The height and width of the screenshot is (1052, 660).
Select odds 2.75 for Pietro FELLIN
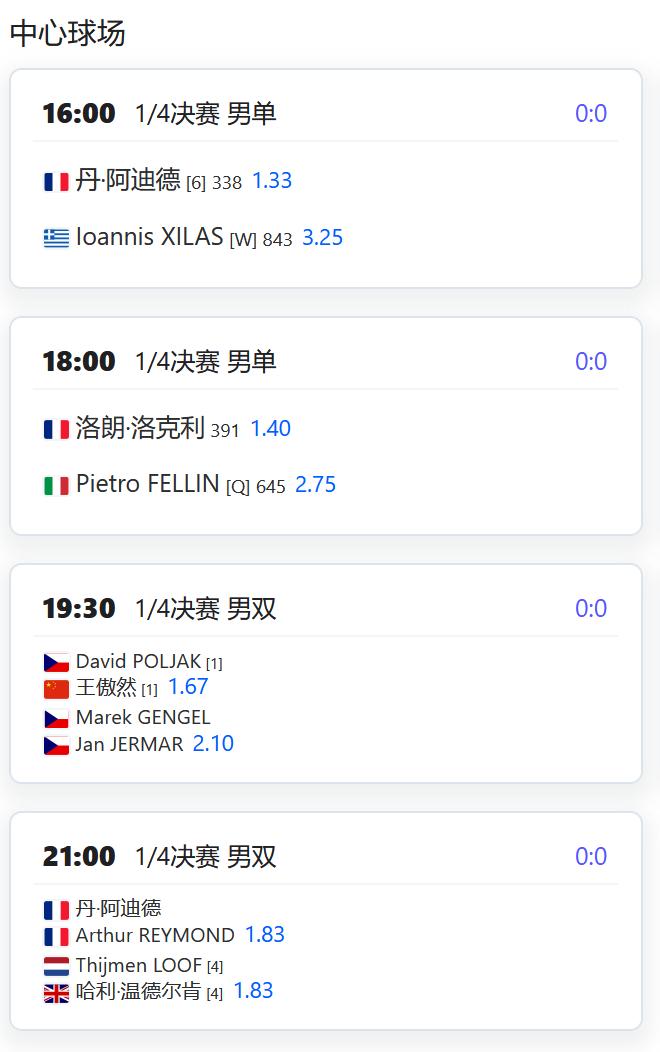(315, 484)
